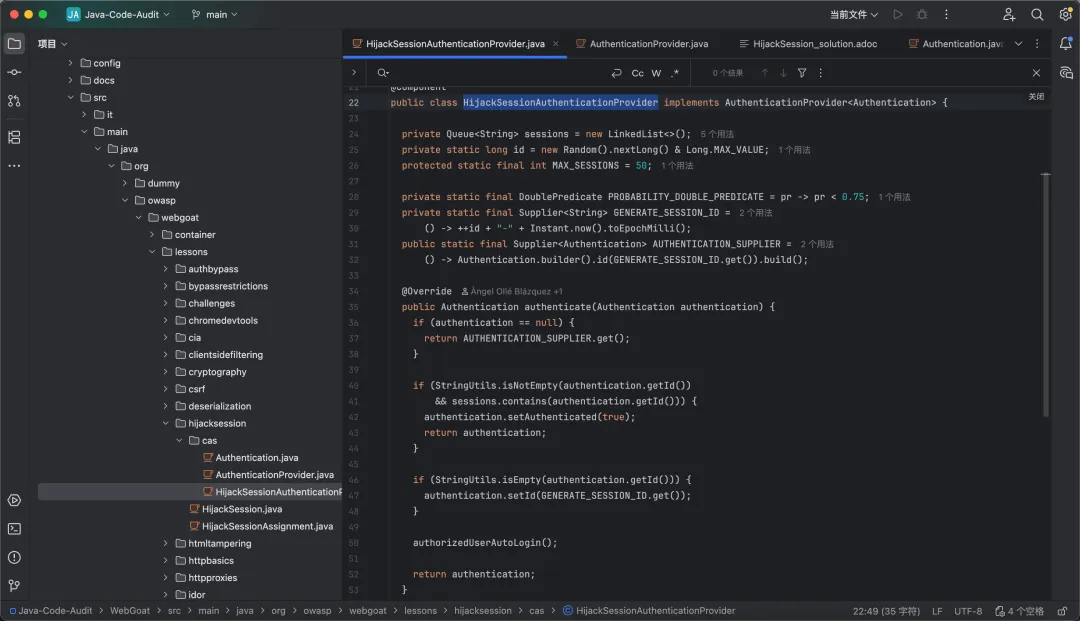This screenshot has width=1080, height=621.
Task: Click the 5 个用法 usages hint
Action: pos(717,134)
